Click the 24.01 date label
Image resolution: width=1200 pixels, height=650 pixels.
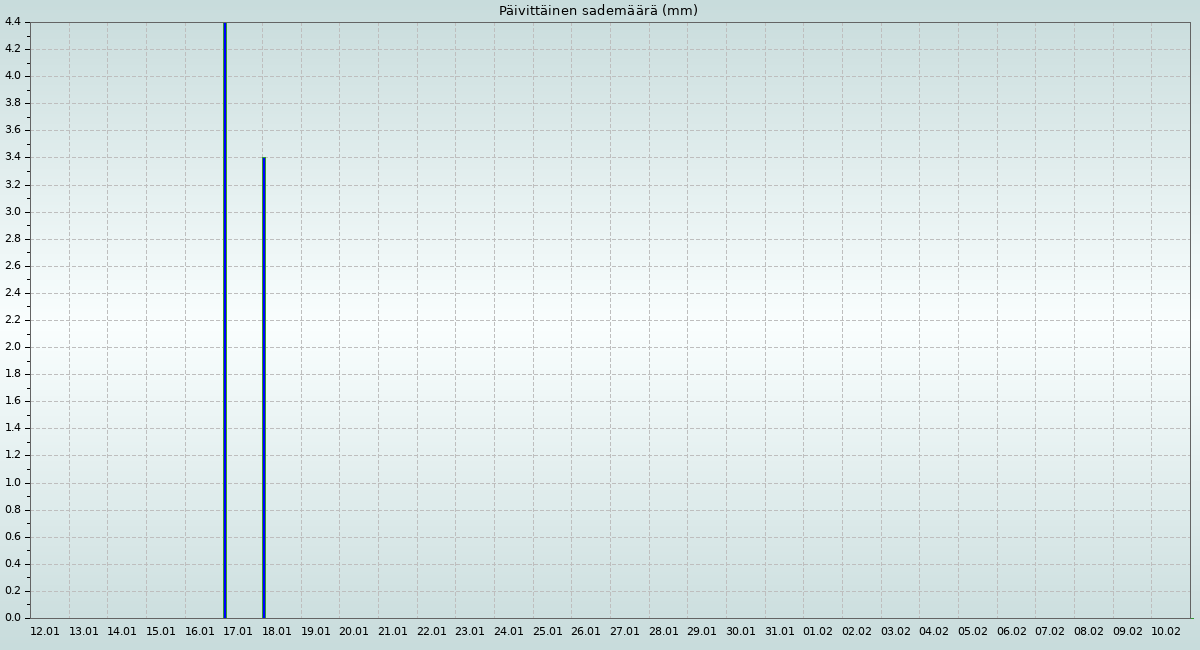click(x=509, y=632)
